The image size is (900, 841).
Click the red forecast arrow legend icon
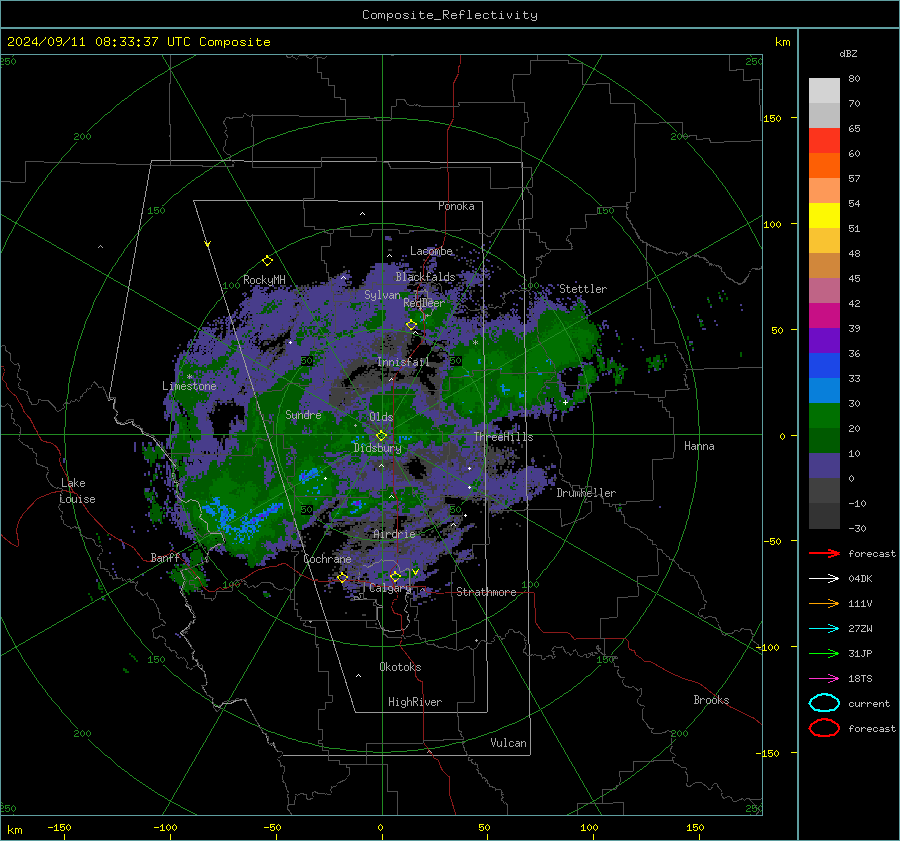click(x=824, y=553)
